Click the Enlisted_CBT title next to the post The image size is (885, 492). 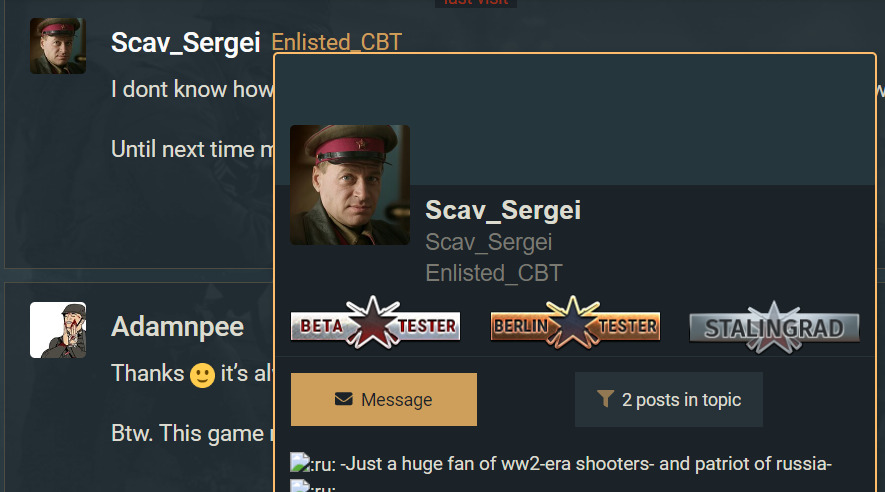(337, 42)
